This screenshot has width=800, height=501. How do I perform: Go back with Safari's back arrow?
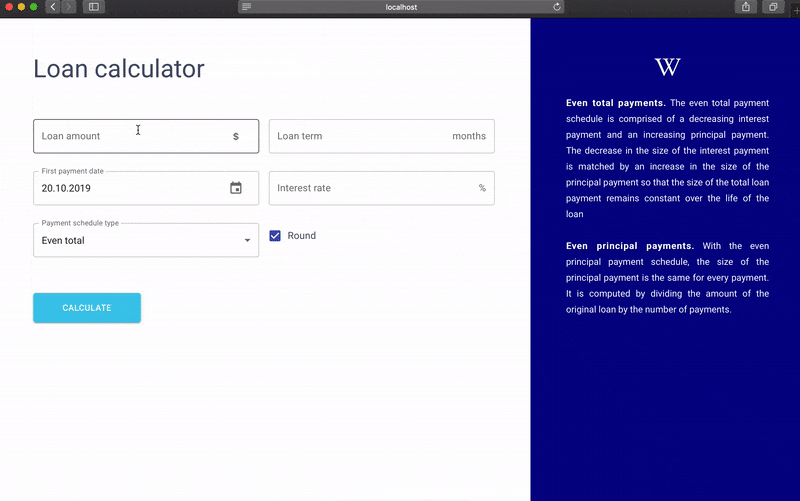click(x=53, y=7)
